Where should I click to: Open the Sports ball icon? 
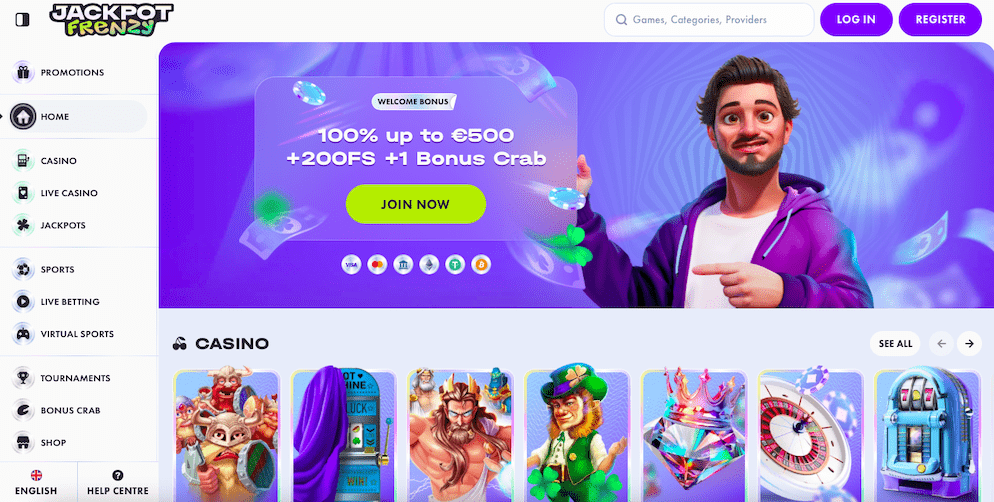tap(23, 269)
